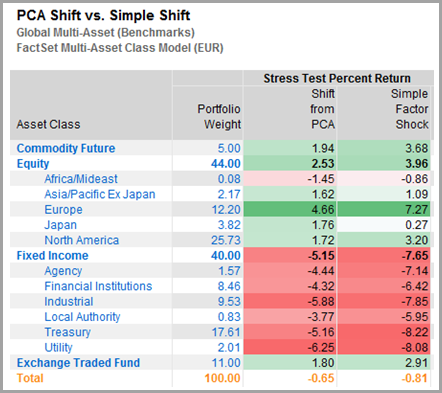This screenshot has height=393, width=442.
Task: Select the Stress Test Percent Return header
Action: click(337, 78)
